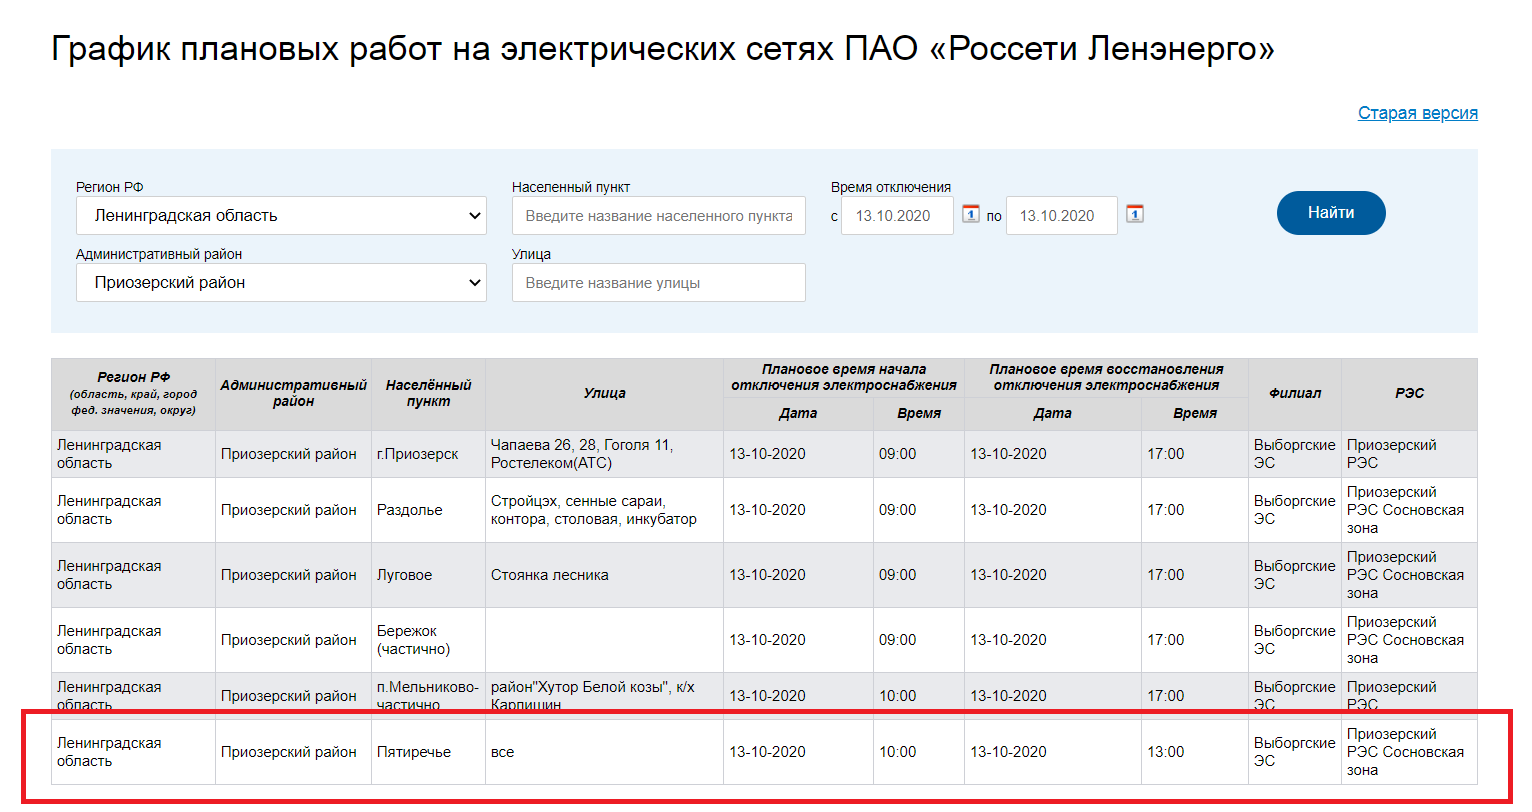1532x812 pixels.
Task: Click the Стройцэх, сенные сараи street cell
Action: [604, 510]
